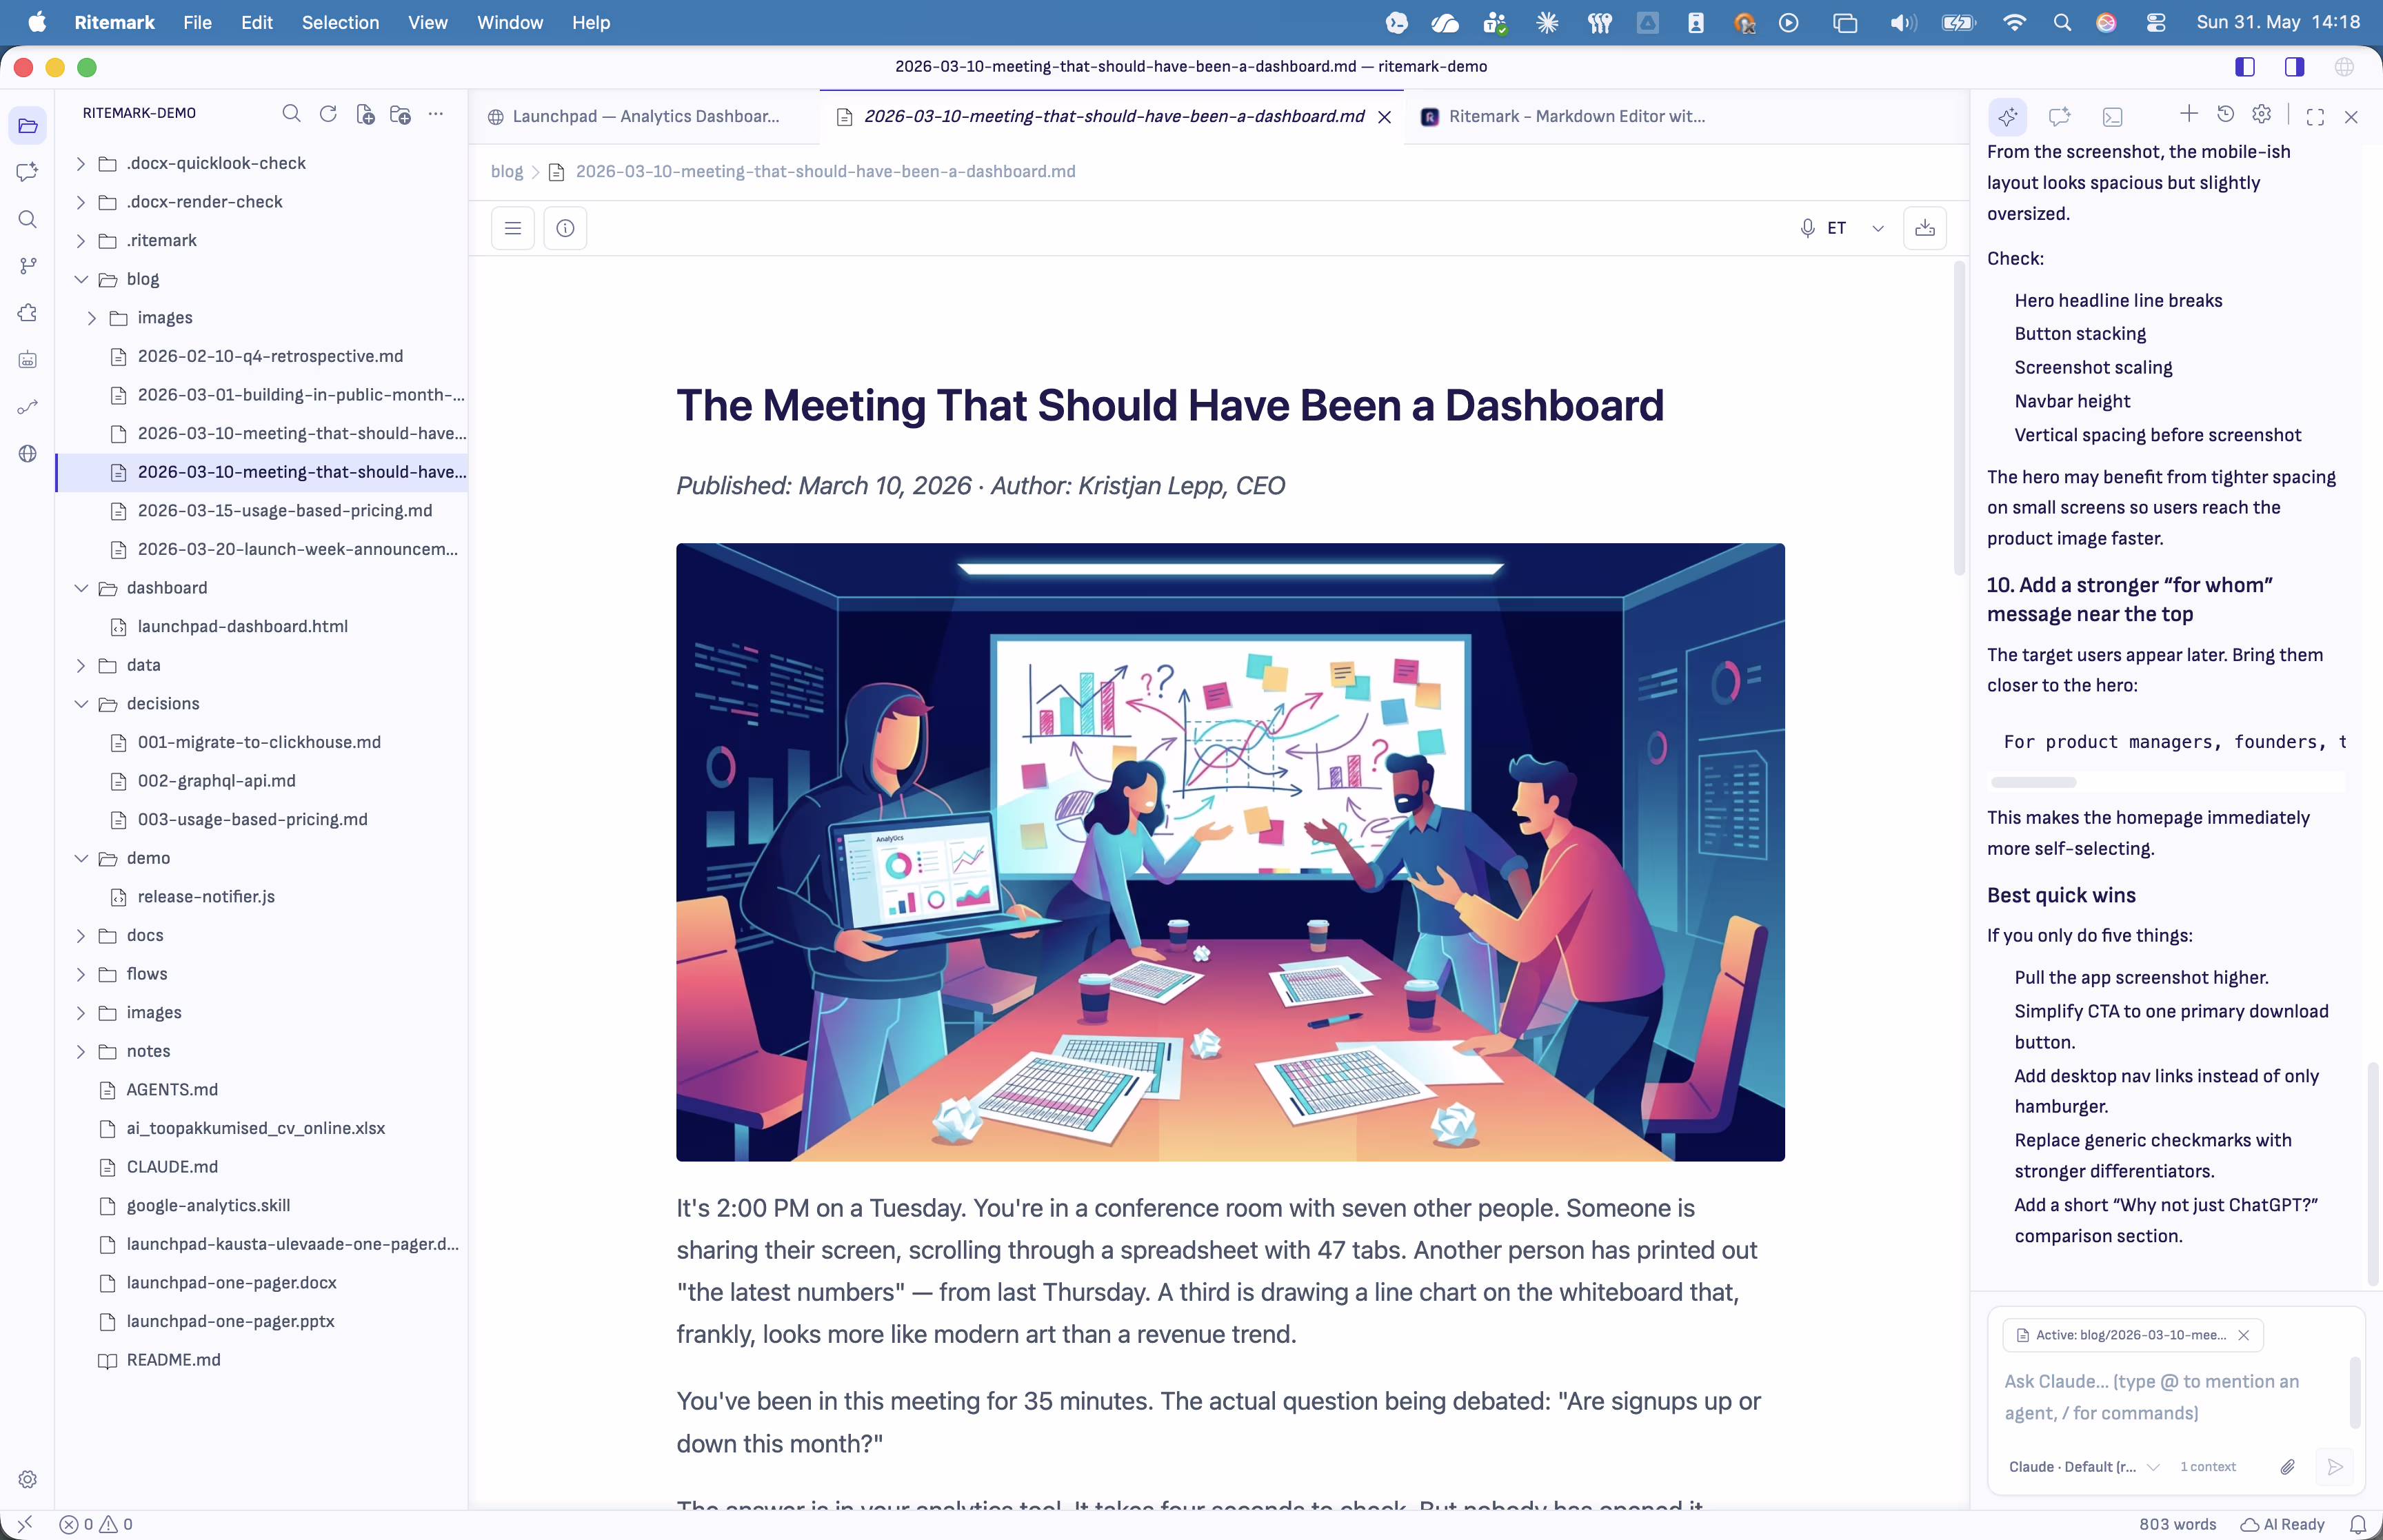Open the robot agents icon in the activity bar
The width and height of the screenshot is (2383, 1540).
28,360
